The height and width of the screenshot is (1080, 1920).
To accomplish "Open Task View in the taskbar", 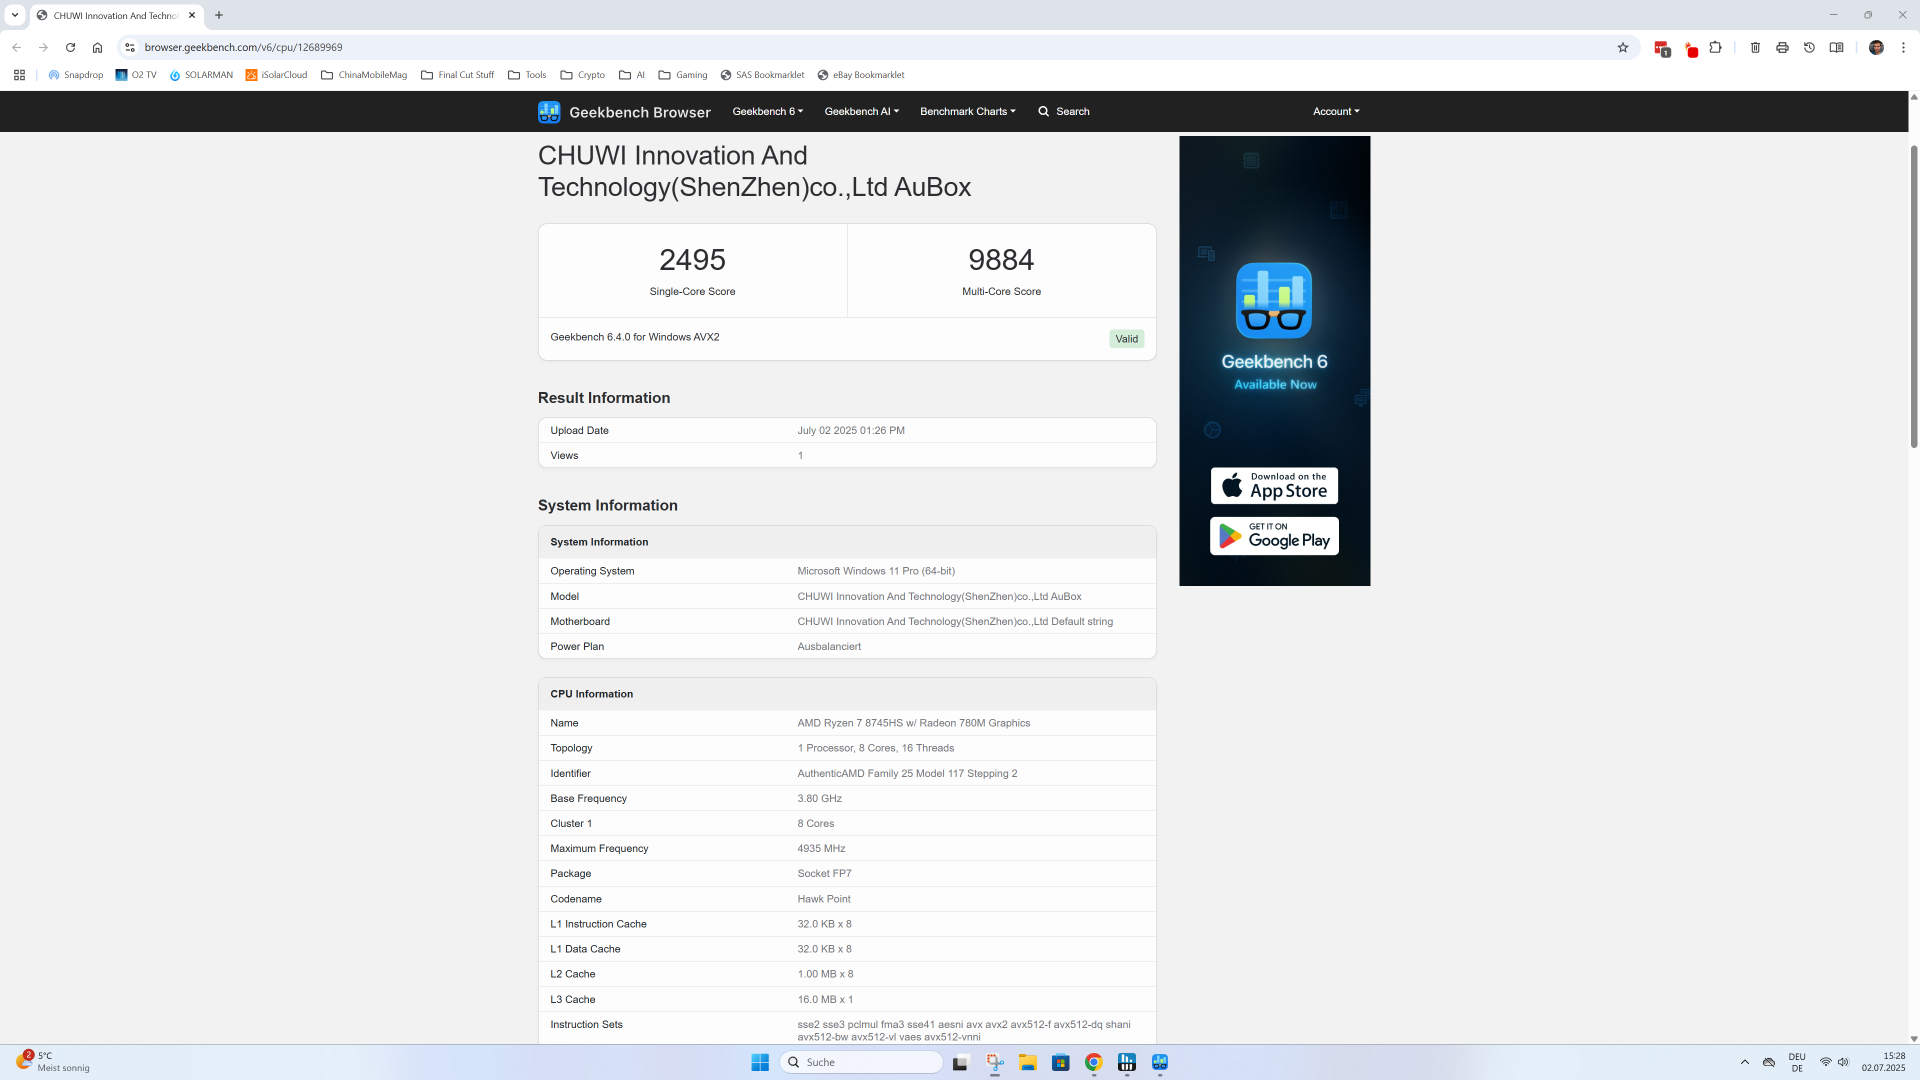I will 960,1062.
